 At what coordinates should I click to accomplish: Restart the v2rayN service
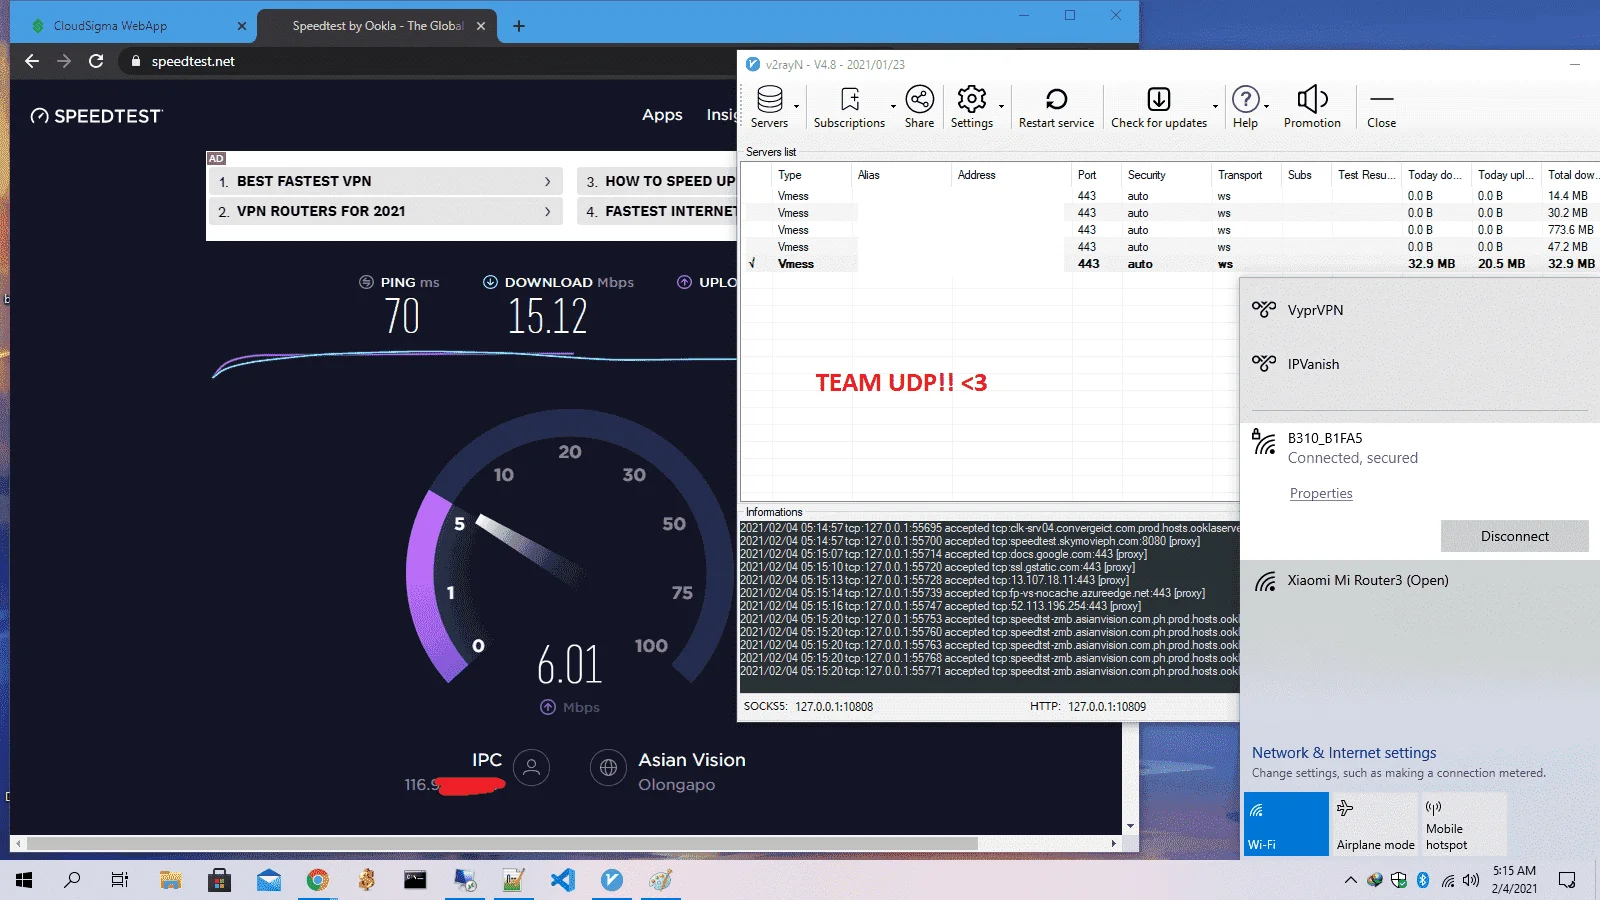[x=1056, y=107]
